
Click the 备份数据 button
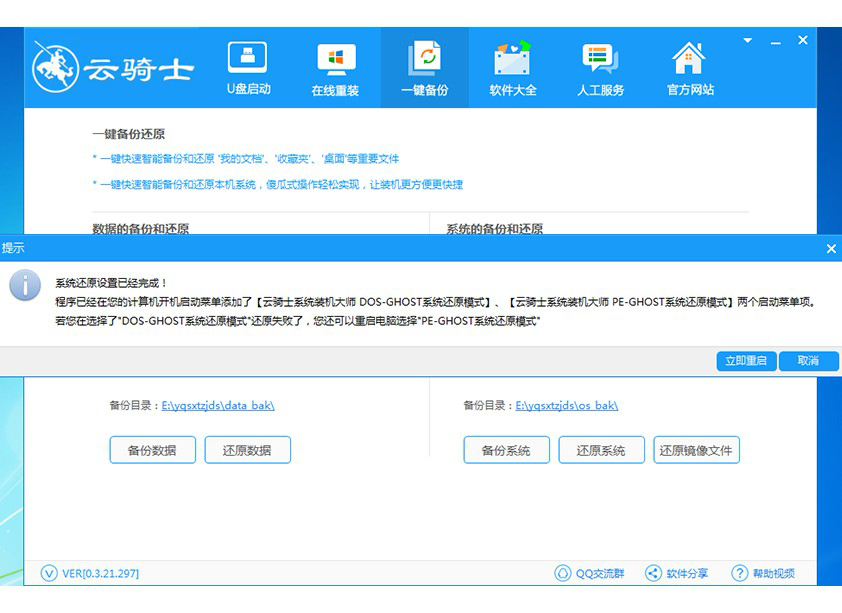(153, 450)
